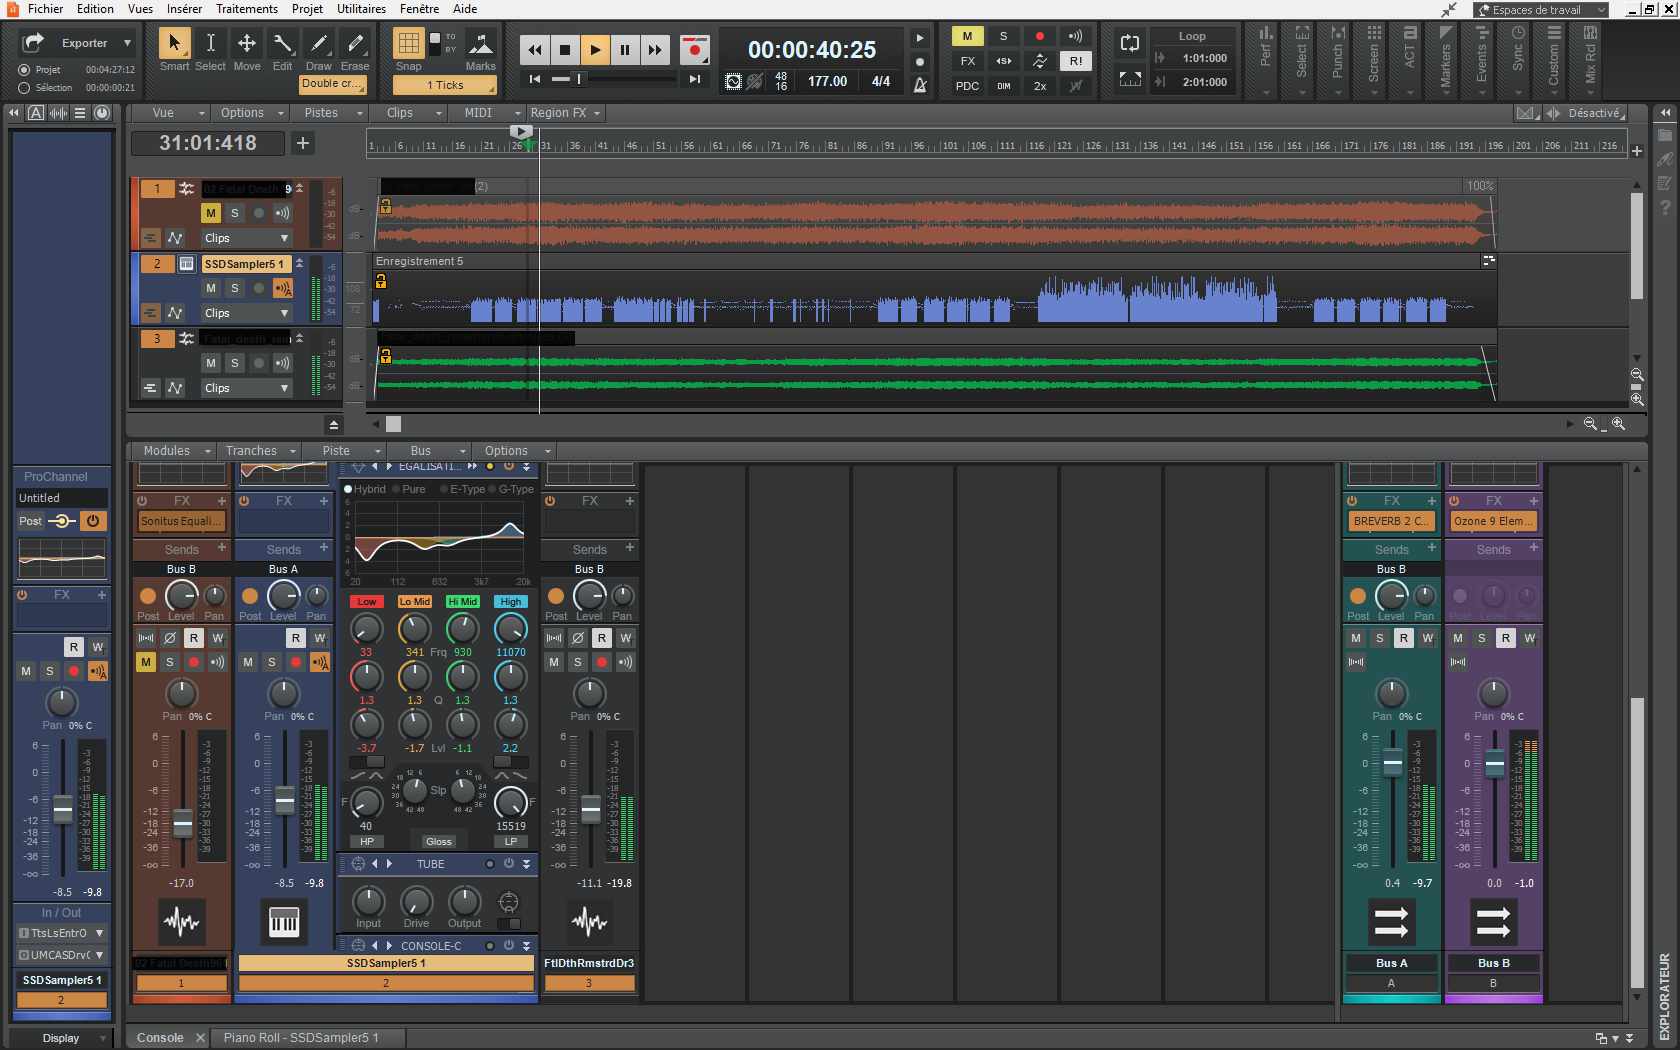Solo track 2 SSDSampler5 1
Screen dimensions: 1680x1050
click(x=234, y=288)
